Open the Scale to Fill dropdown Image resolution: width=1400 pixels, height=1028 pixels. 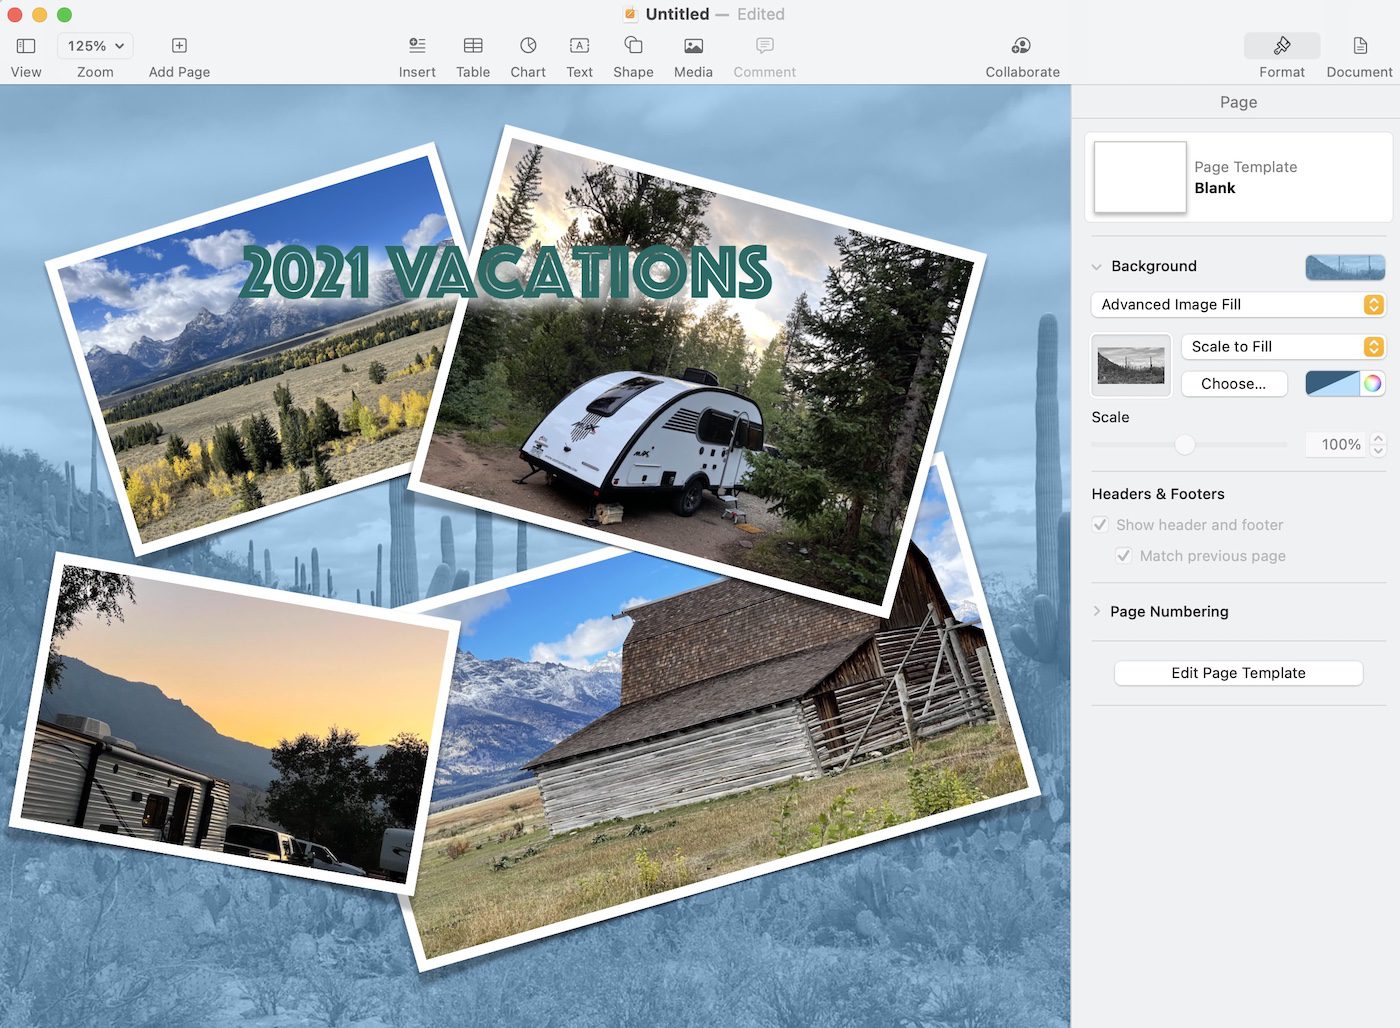(x=1282, y=347)
